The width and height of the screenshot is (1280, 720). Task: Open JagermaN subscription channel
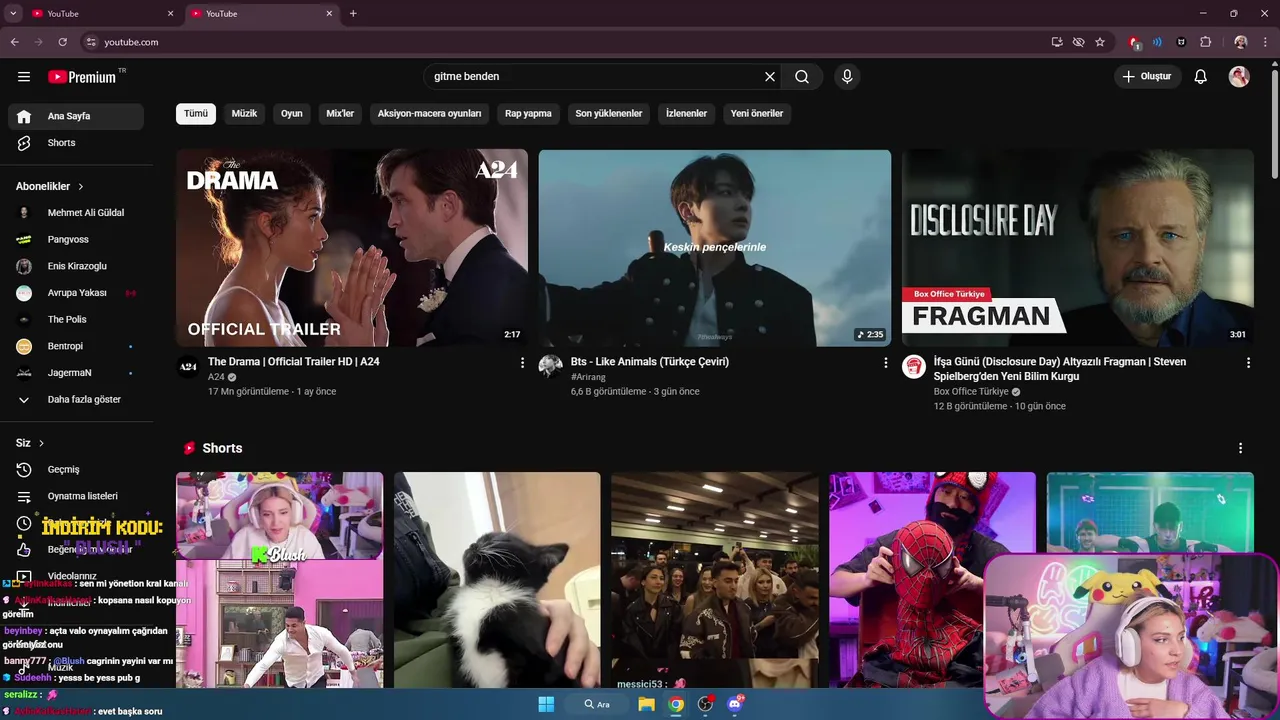(76, 373)
